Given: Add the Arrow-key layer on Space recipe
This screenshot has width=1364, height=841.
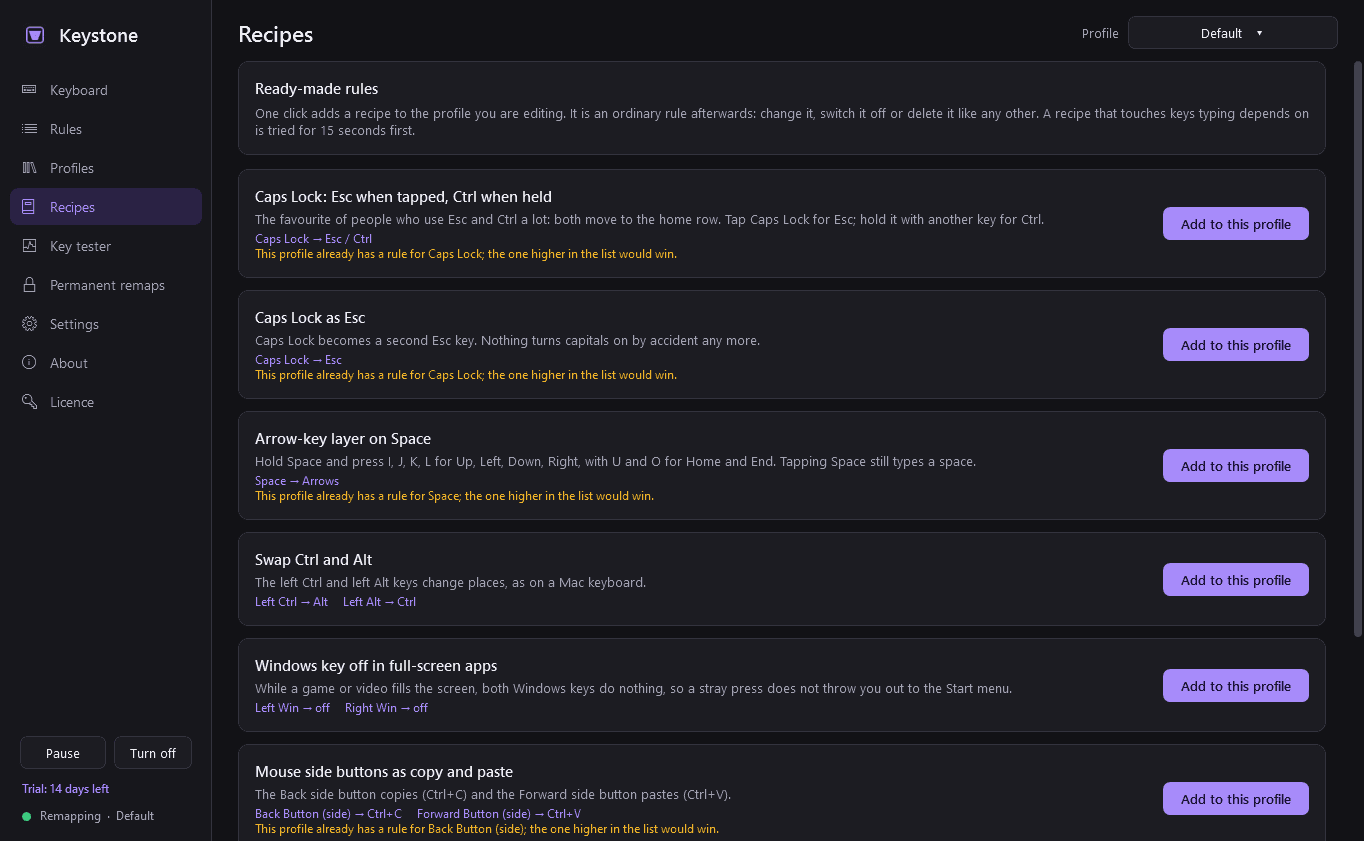Looking at the screenshot, I should (x=1235, y=466).
